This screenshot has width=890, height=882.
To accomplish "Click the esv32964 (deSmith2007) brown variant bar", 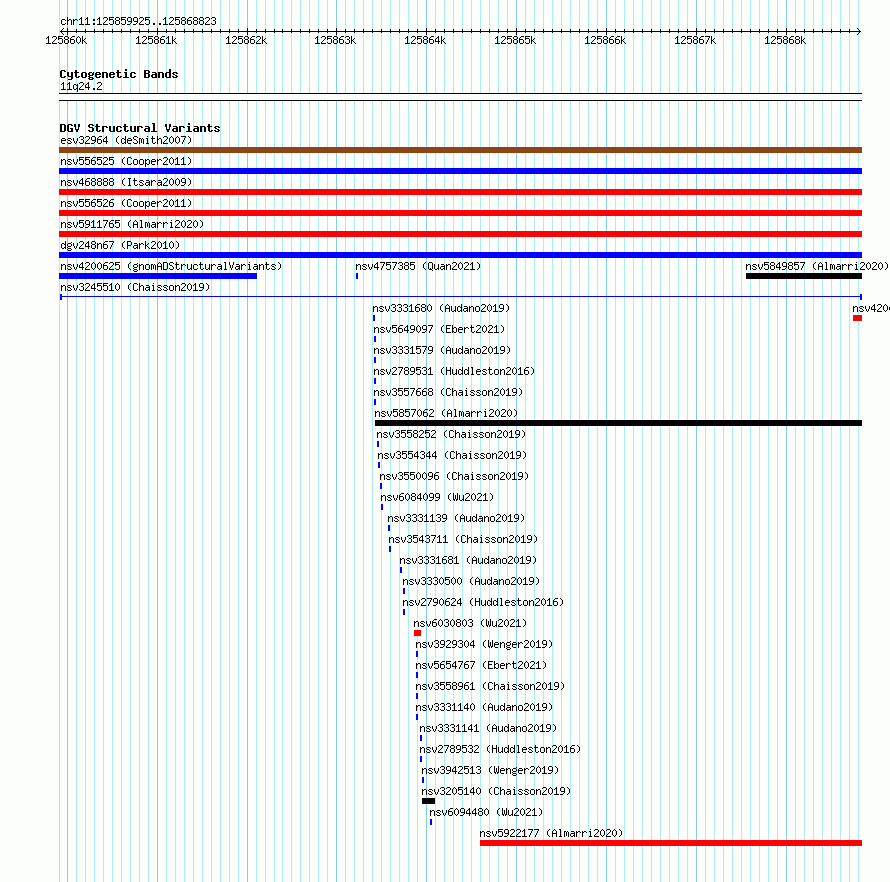I will pos(460,150).
